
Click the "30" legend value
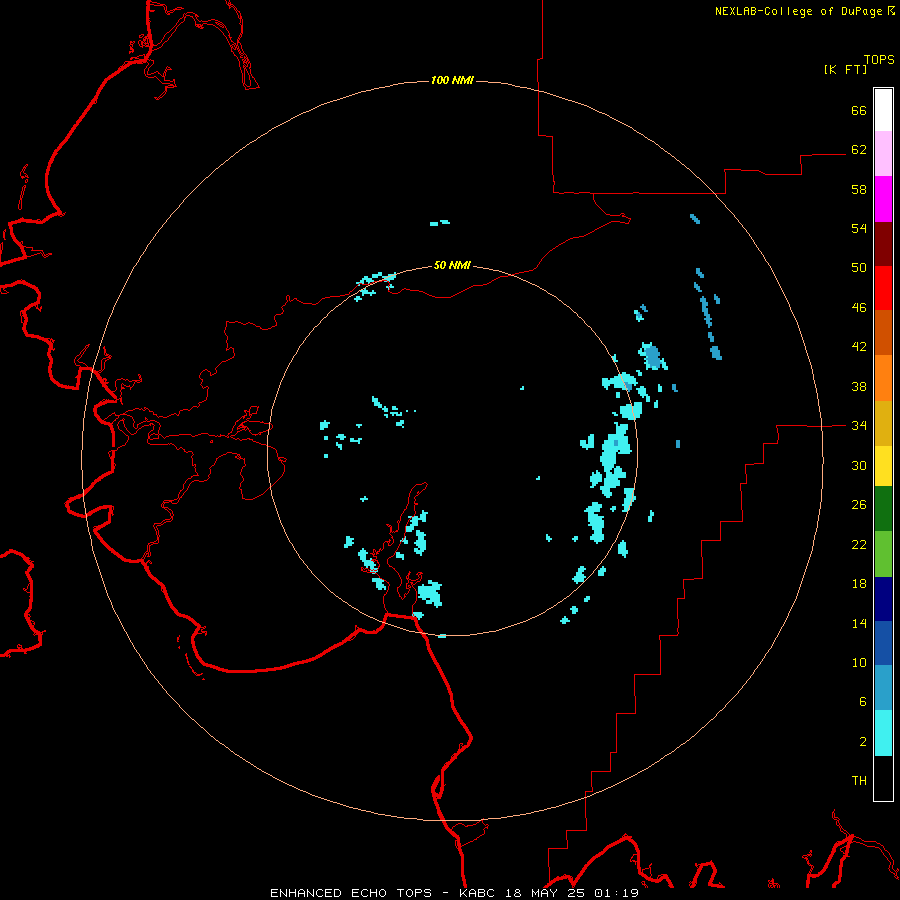(x=859, y=465)
